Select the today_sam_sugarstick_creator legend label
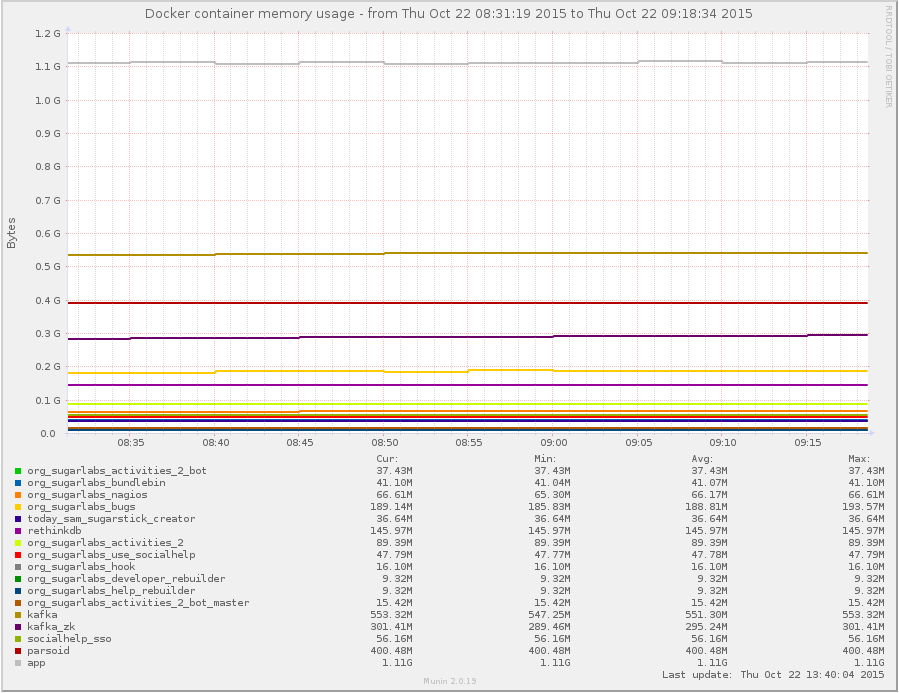This screenshot has height=693, width=899. 111,519
